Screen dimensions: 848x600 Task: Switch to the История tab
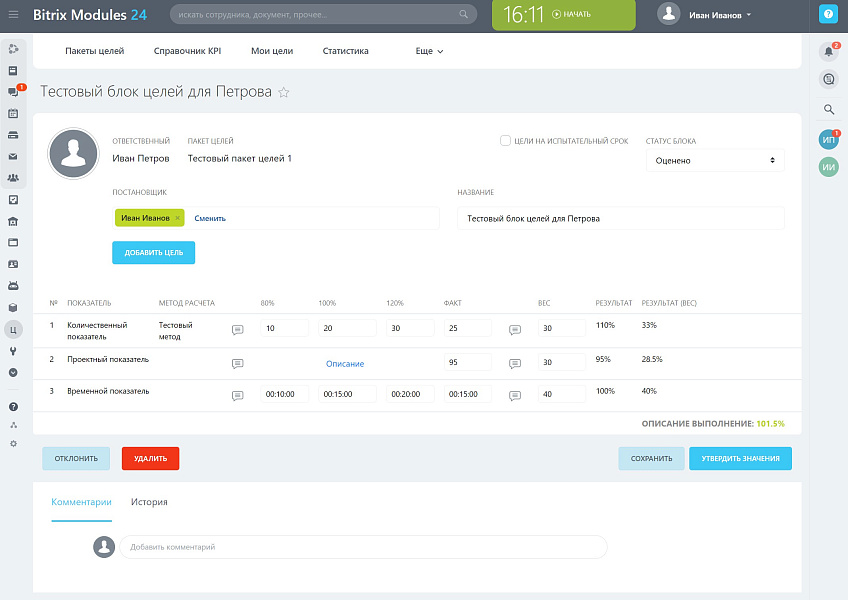tap(149, 502)
